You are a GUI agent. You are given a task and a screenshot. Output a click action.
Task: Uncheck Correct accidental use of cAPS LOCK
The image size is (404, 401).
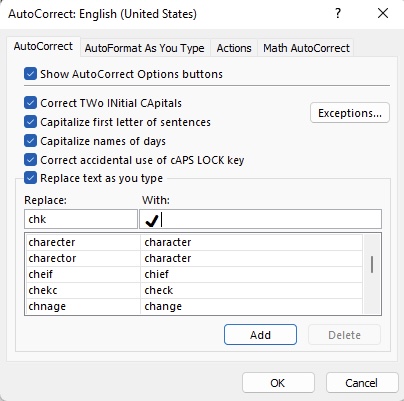point(30,160)
